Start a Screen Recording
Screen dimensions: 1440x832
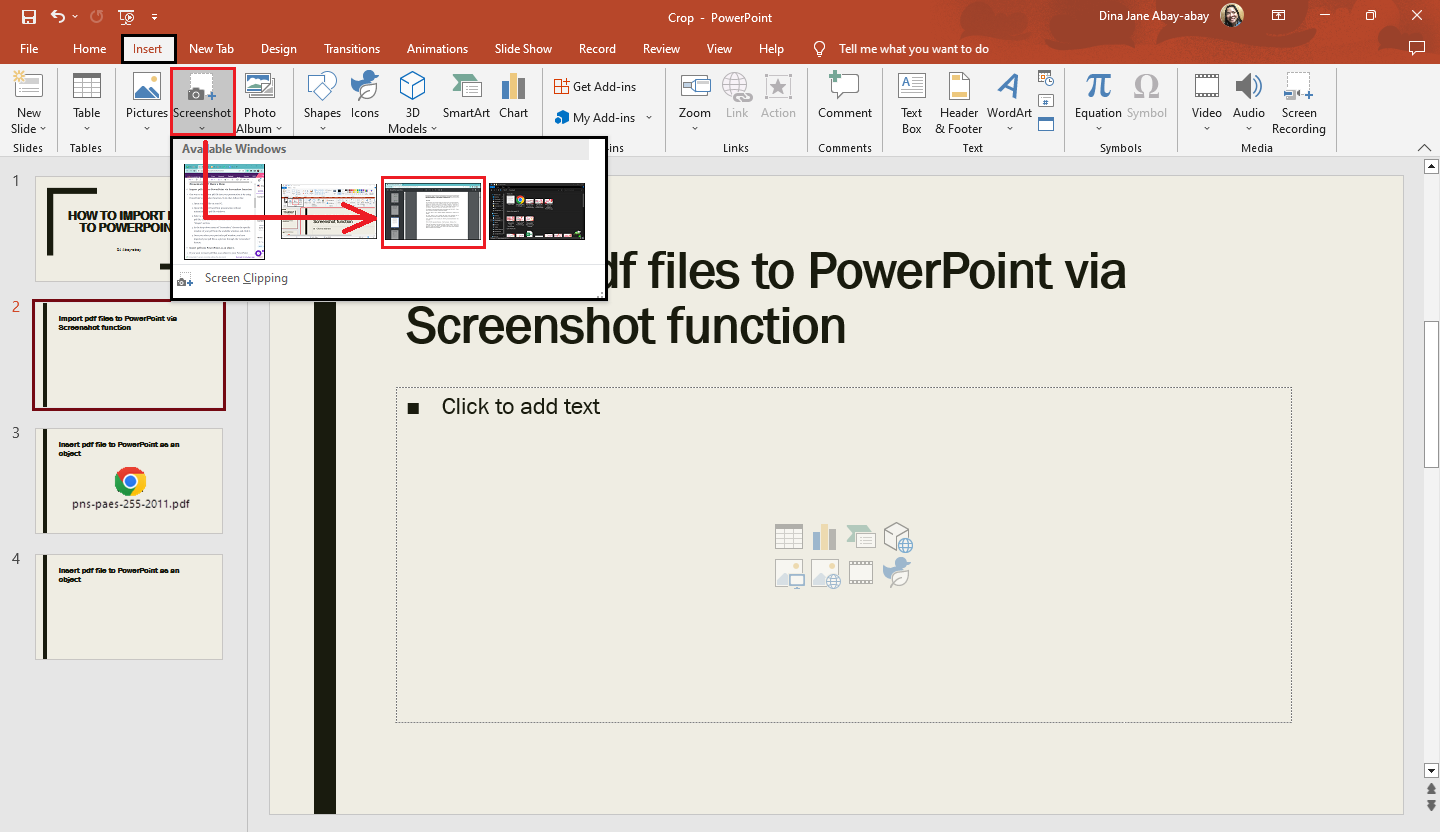point(1298,100)
